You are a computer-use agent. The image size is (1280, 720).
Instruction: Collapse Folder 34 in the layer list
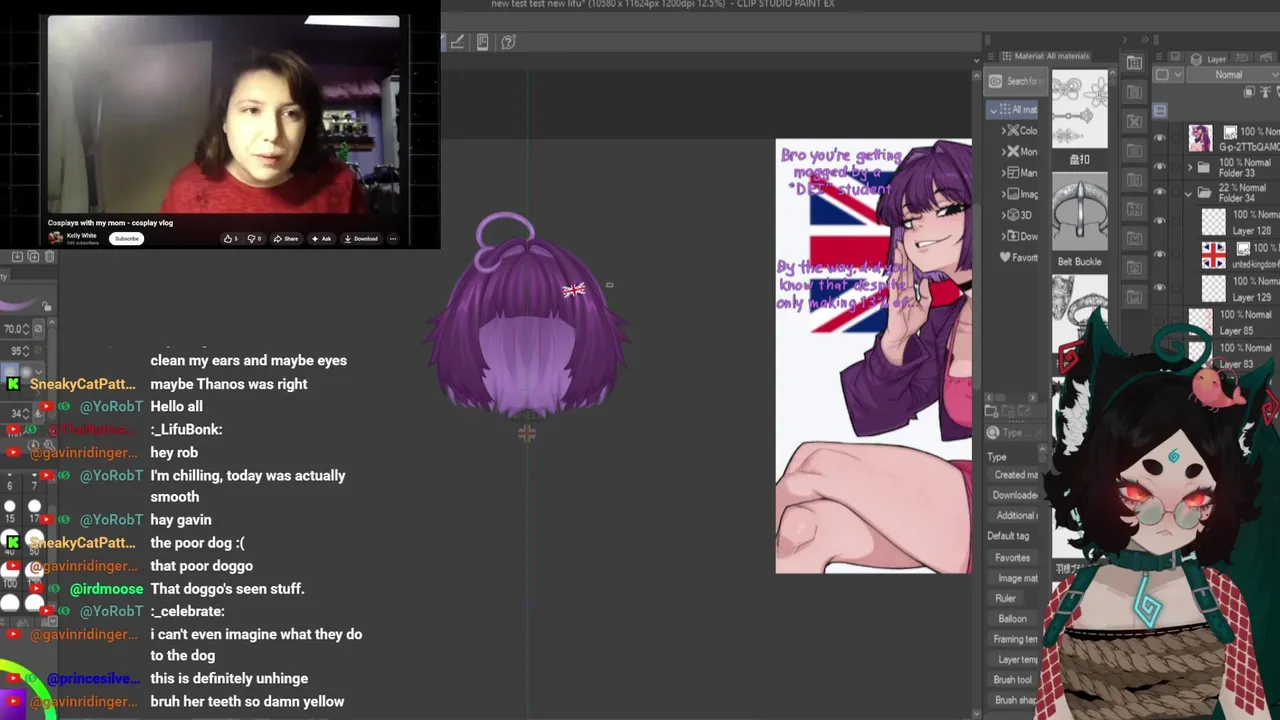coord(1189,193)
